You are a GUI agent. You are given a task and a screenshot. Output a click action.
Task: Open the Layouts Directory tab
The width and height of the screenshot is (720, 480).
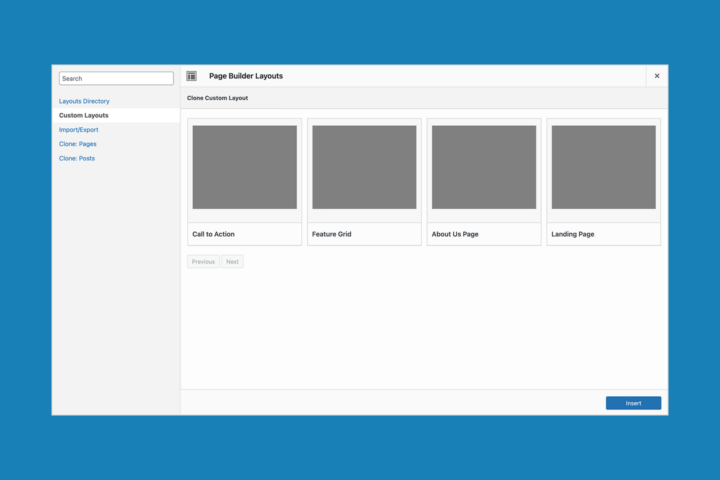(x=84, y=101)
